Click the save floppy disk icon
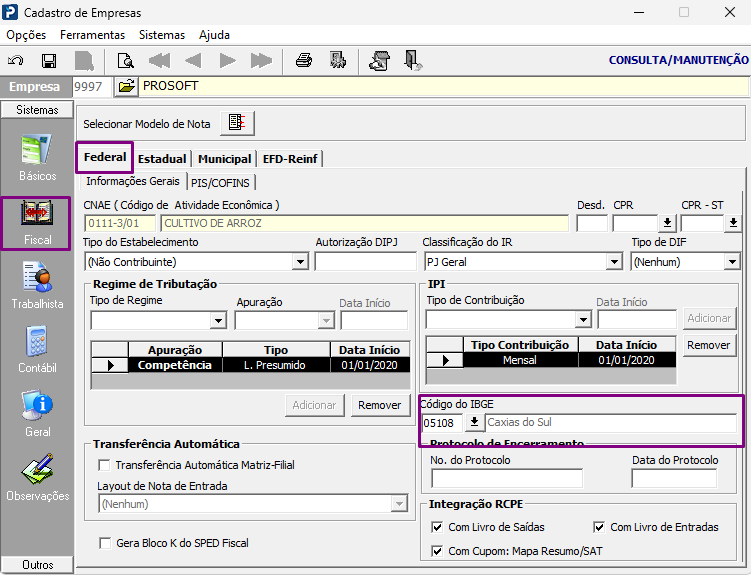751x579 pixels. 49,60
